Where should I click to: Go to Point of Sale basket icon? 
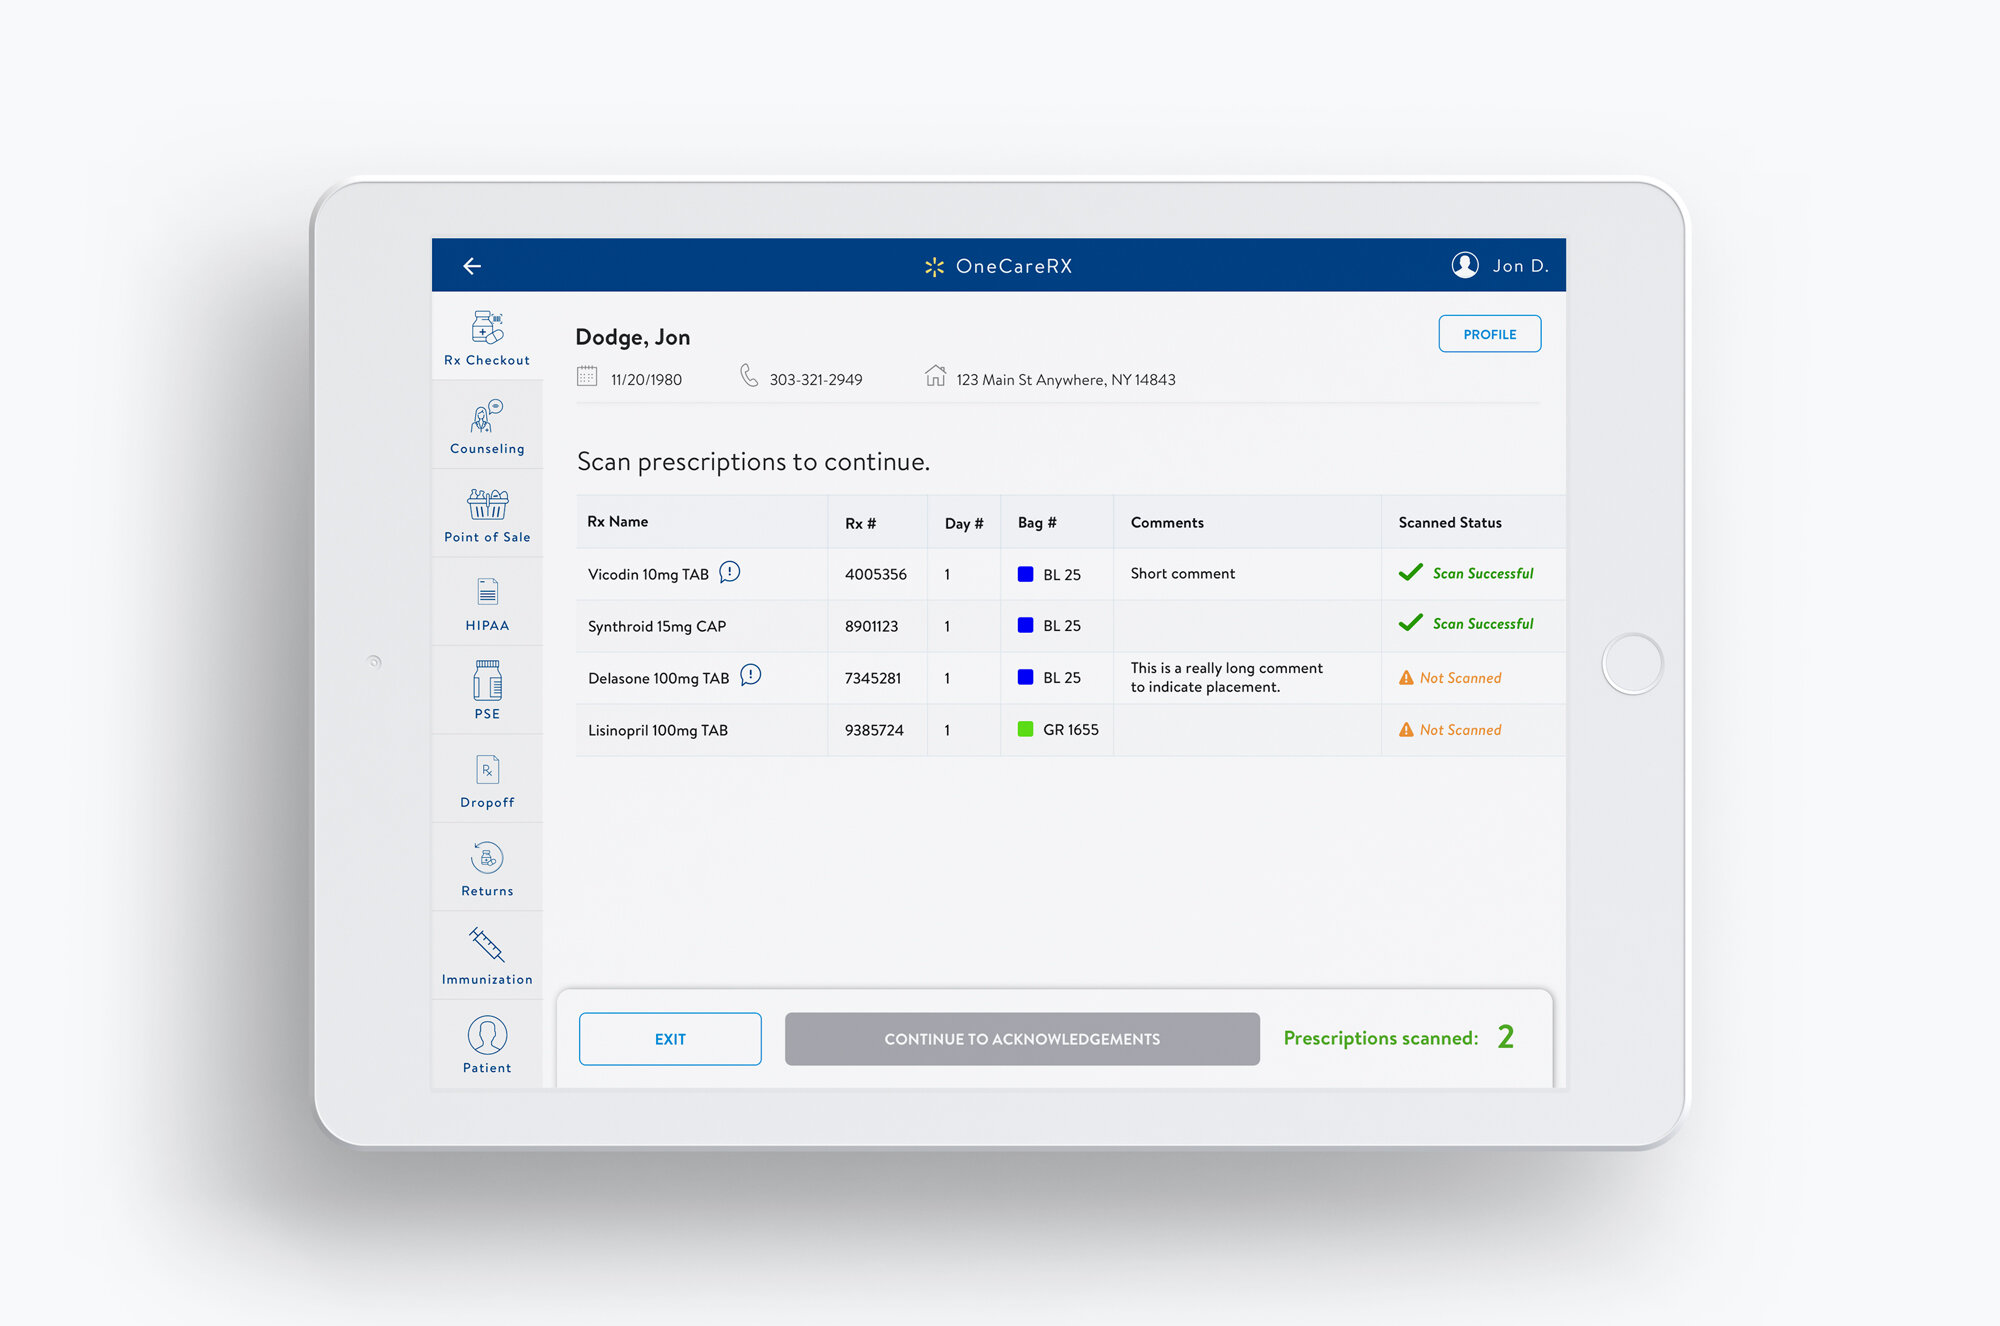(487, 505)
